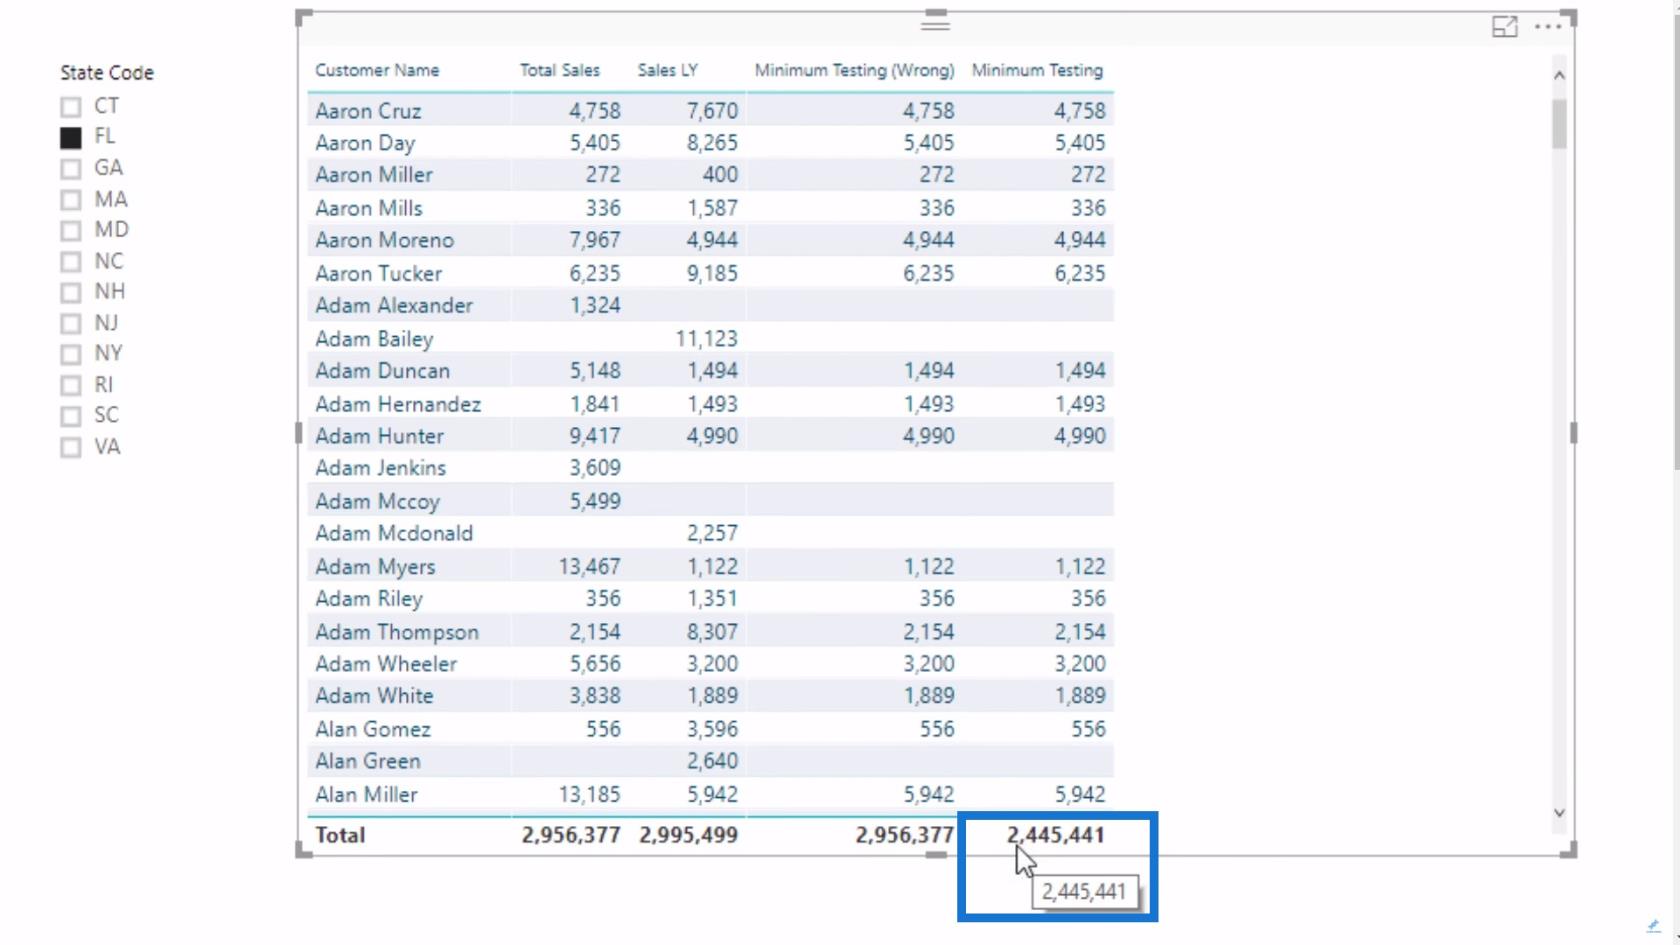
Task: Open Focus mode for the table visual
Action: tap(1504, 27)
